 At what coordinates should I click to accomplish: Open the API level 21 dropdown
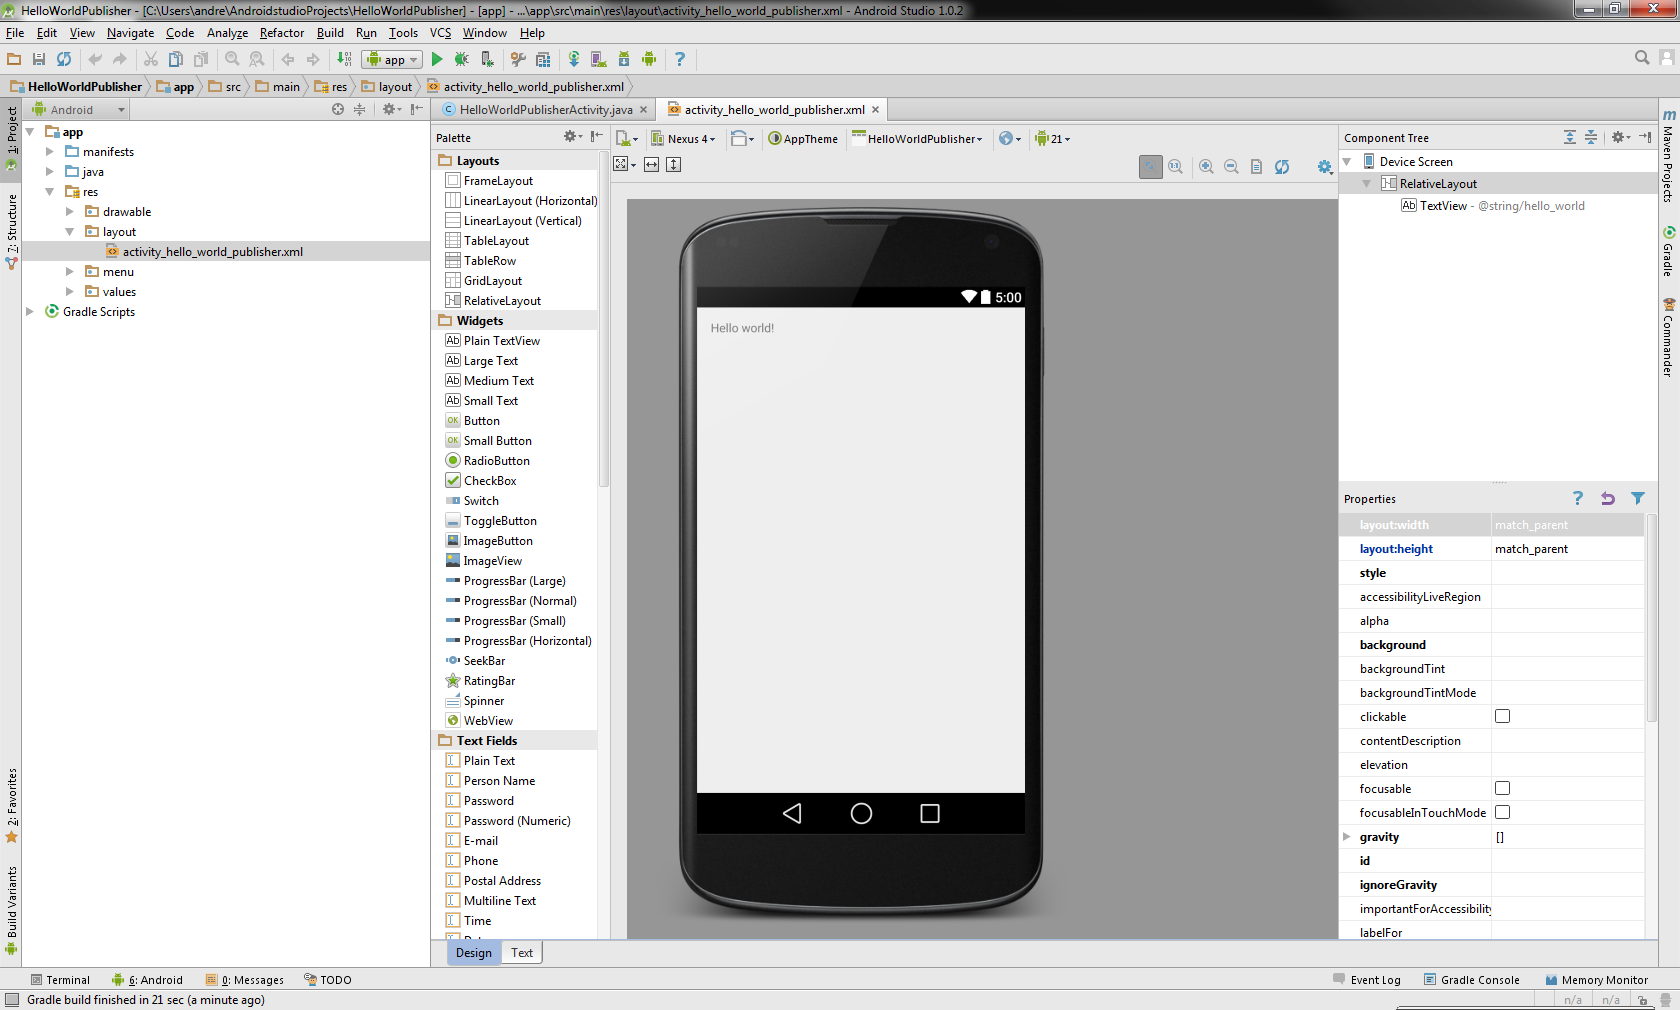click(x=1053, y=139)
